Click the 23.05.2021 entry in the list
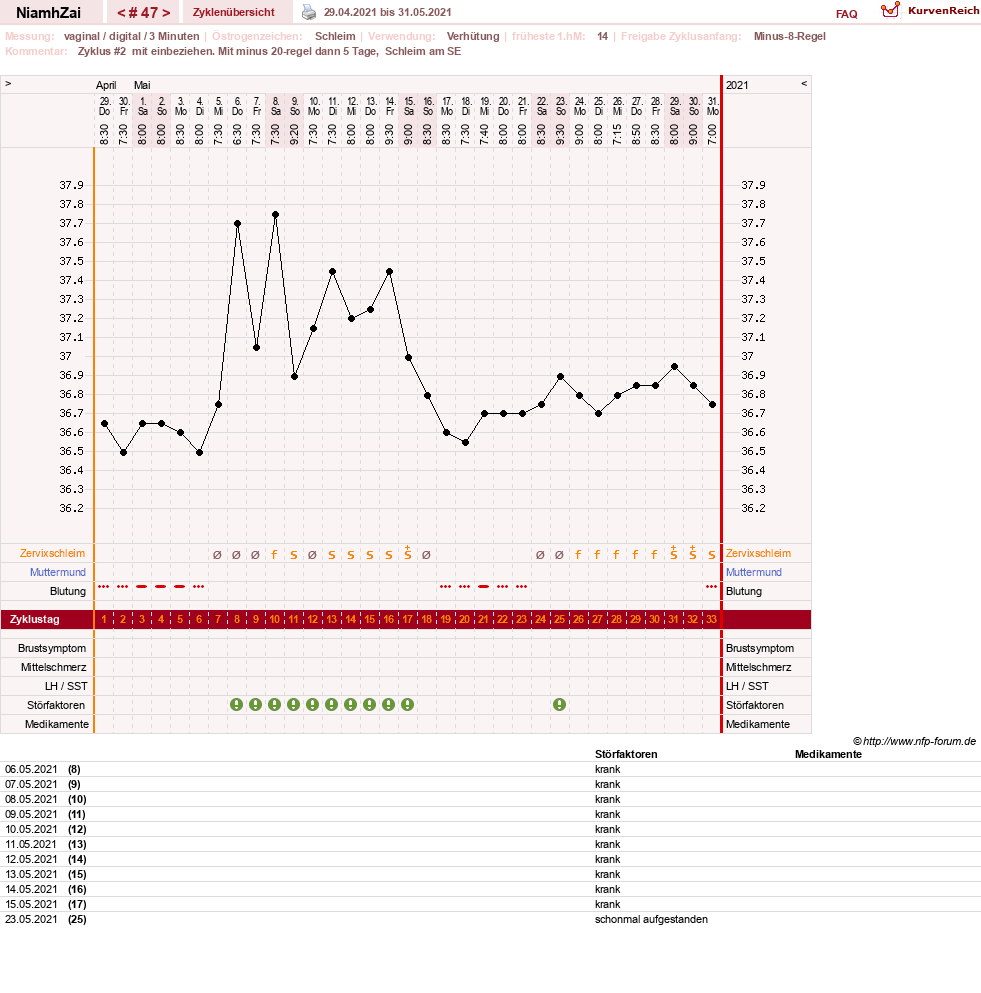Viewport: 981px width, 993px height. tap(31, 920)
